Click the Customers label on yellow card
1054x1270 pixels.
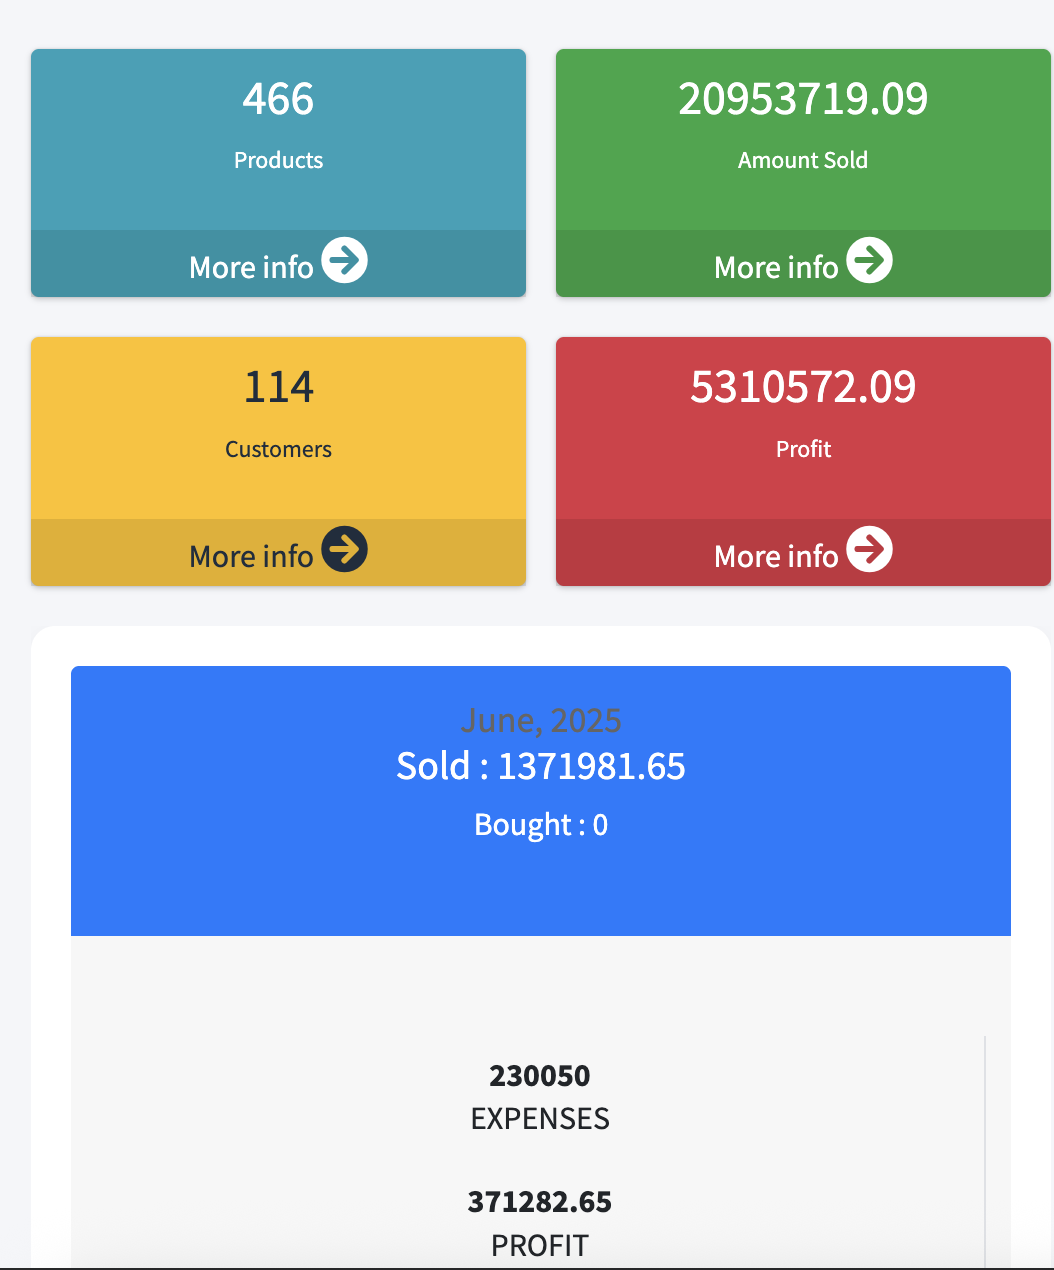click(x=278, y=449)
